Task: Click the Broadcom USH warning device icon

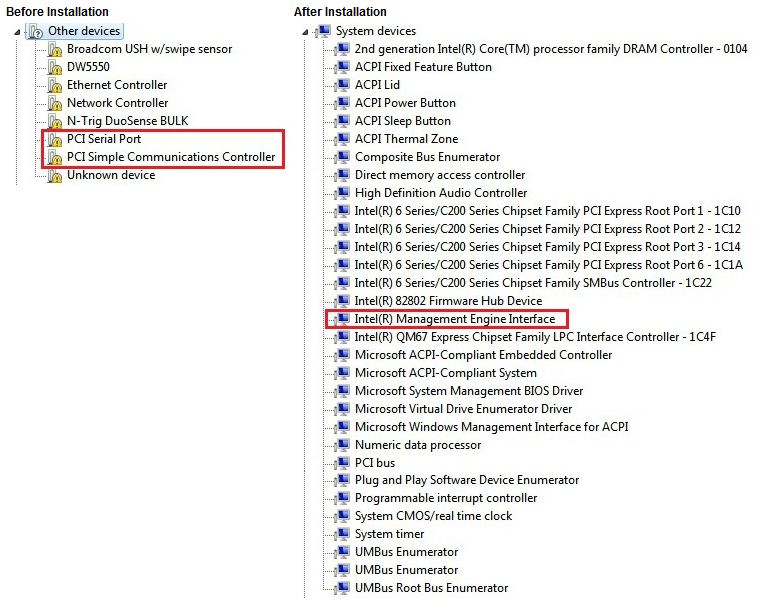Action: click(54, 50)
